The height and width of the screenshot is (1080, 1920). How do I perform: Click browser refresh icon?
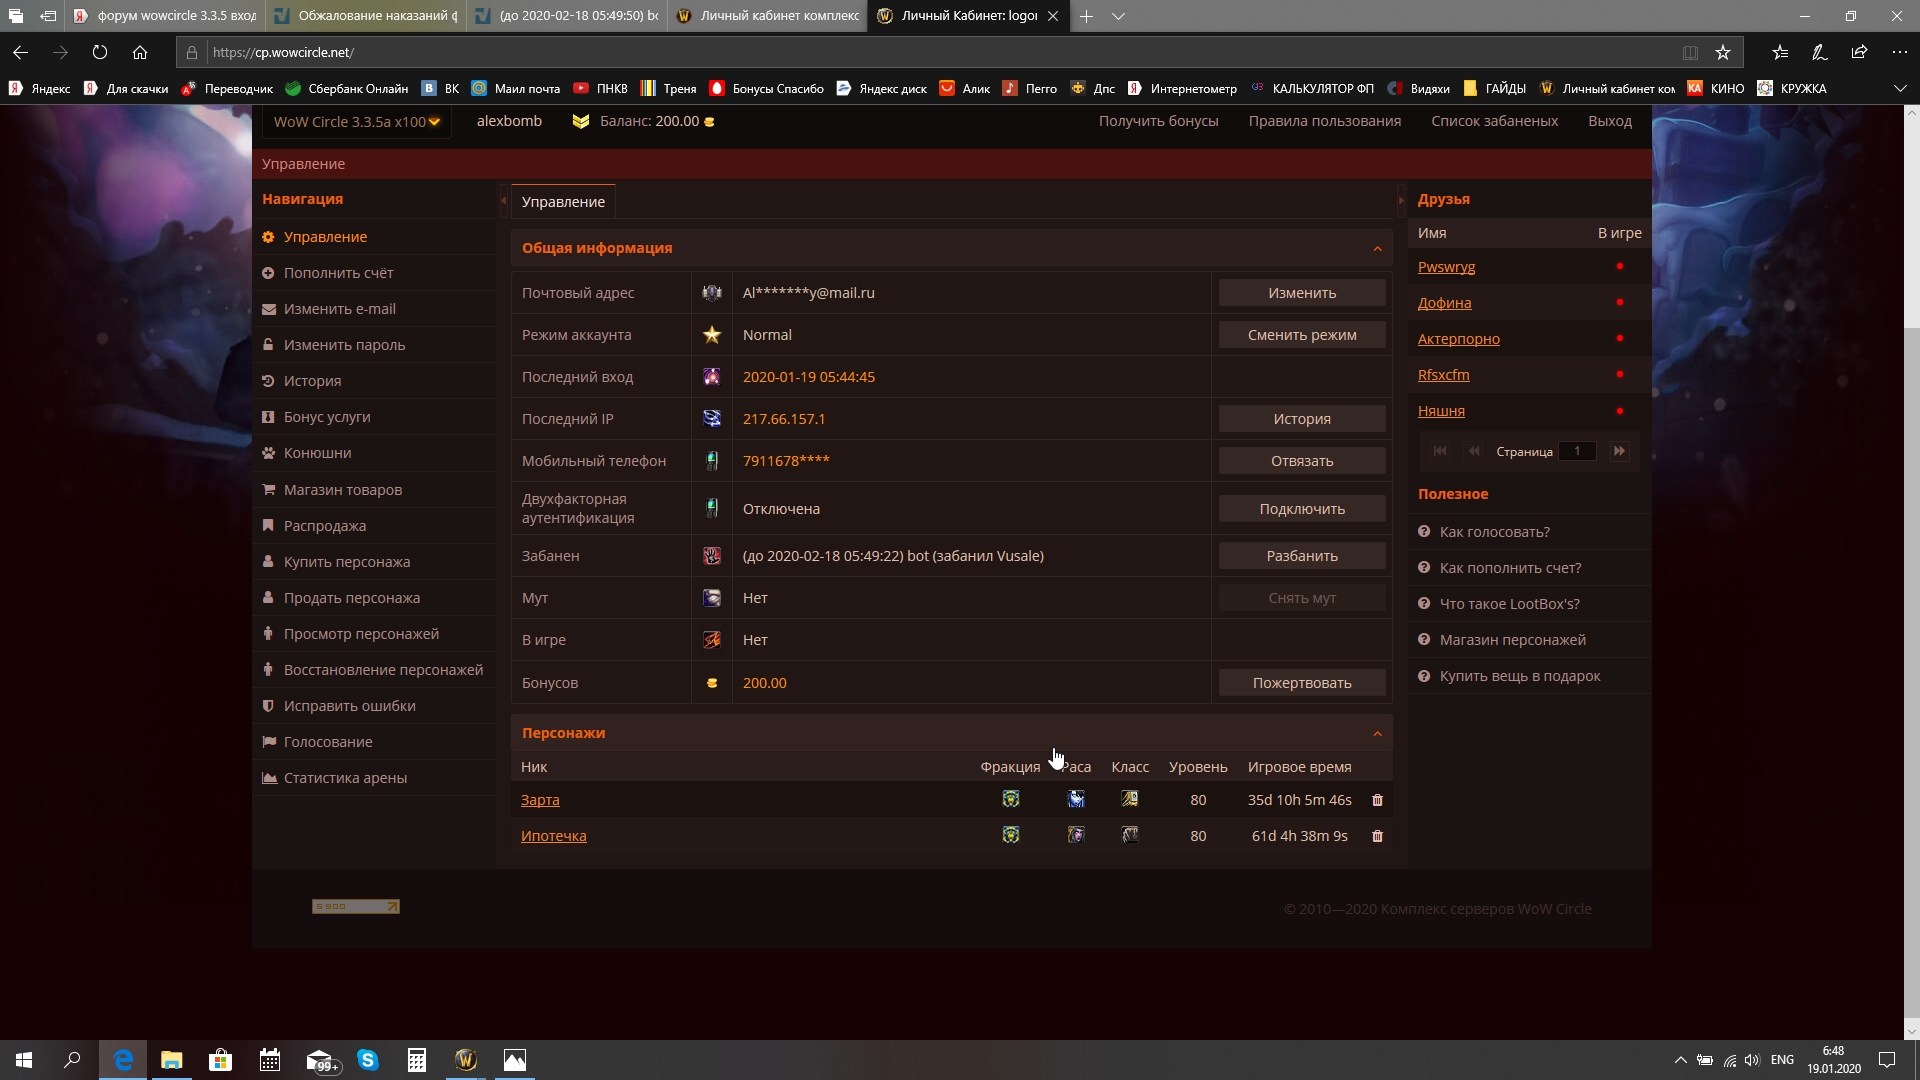[x=100, y=52]
